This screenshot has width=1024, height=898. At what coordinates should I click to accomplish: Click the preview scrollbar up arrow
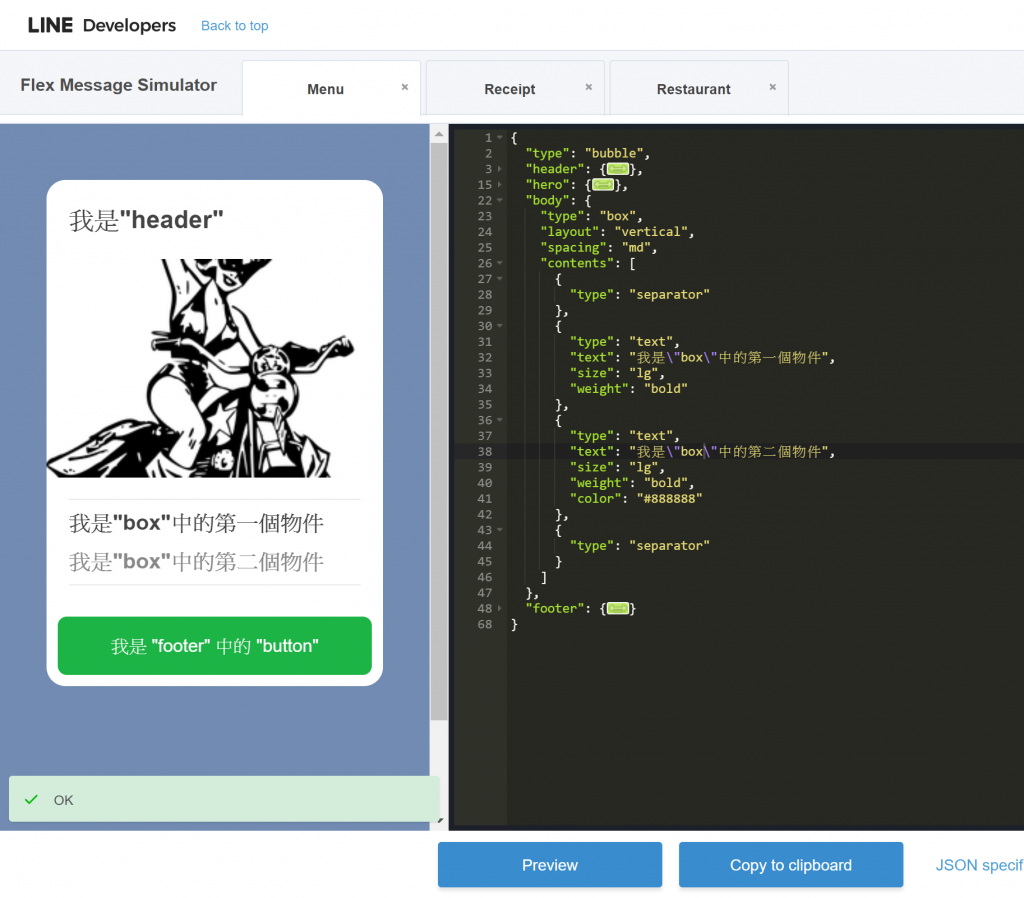coord(439,134)
